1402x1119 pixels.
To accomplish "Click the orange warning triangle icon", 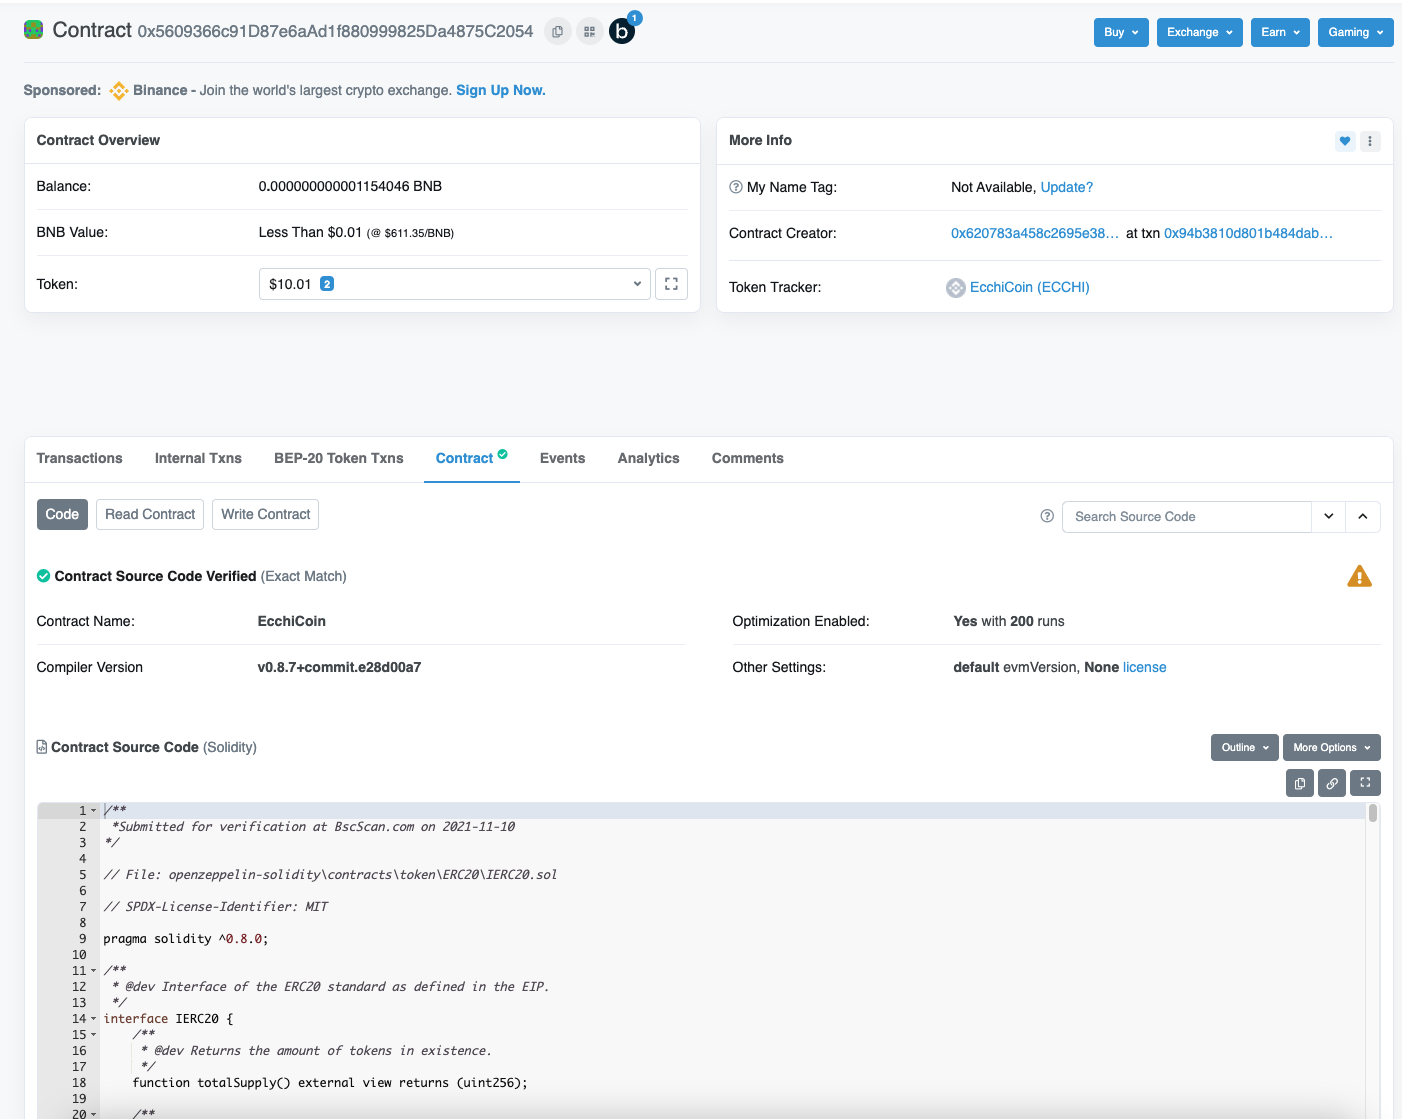I will tap(1359, 576).
